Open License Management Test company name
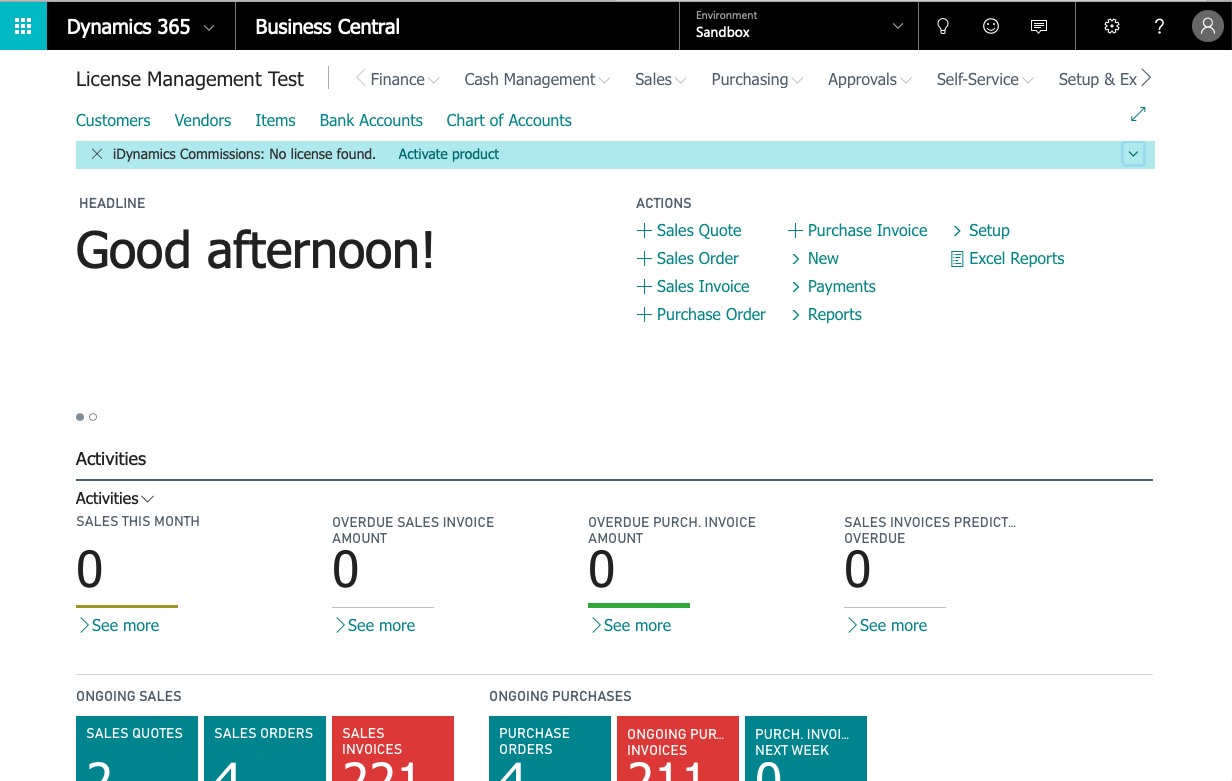This screenshot has height=781, width=1232. 190,79
